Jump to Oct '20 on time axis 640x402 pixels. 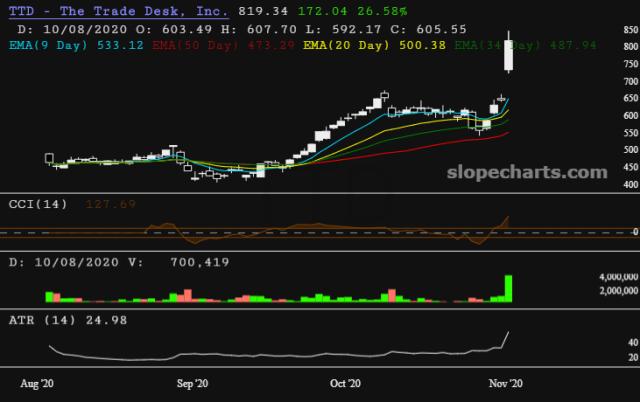[x=344, y=383]
